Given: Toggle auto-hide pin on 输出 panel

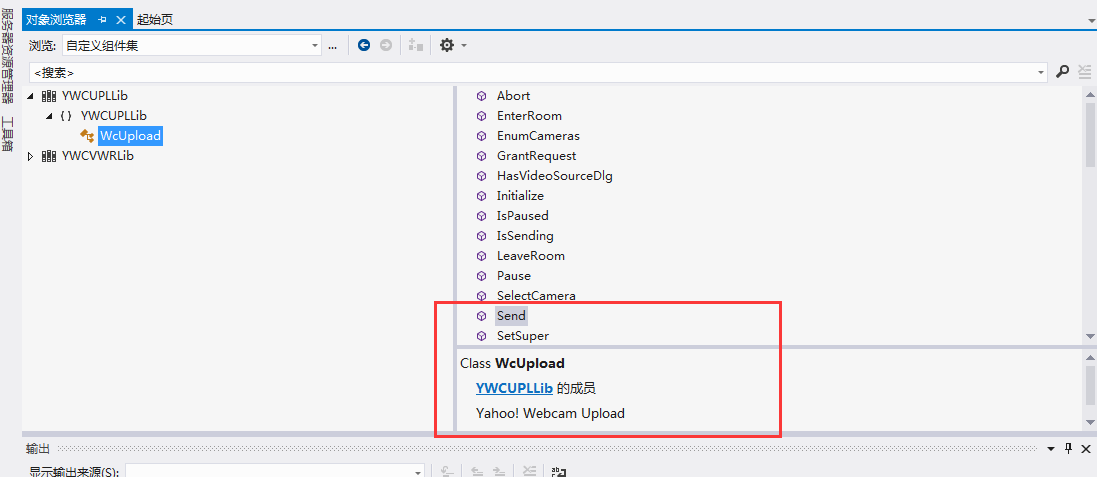Looking at the screenshot, I should coord(1068,449).
